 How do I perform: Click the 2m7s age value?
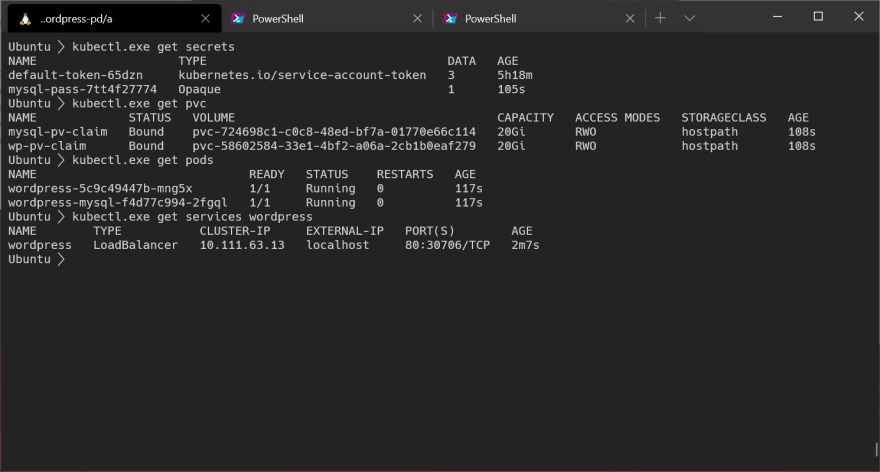525,245
